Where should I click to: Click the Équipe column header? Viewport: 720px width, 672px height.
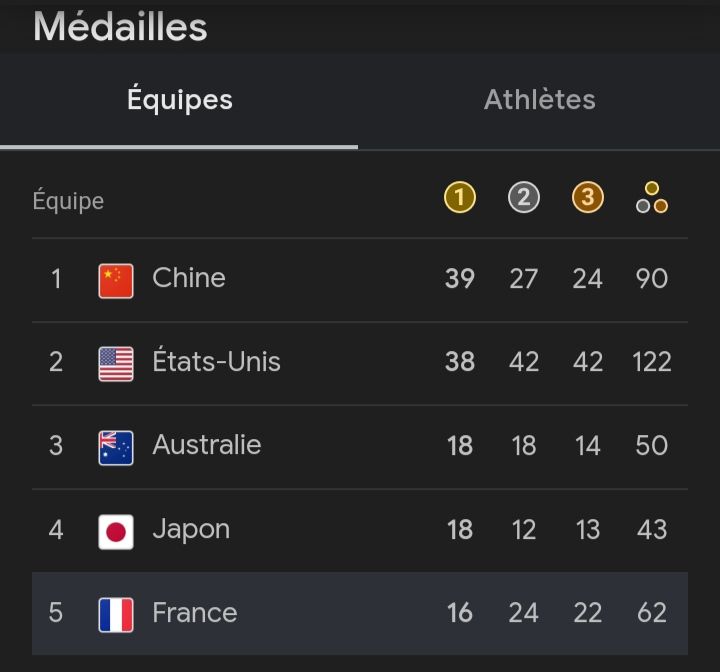pos(68,201)
